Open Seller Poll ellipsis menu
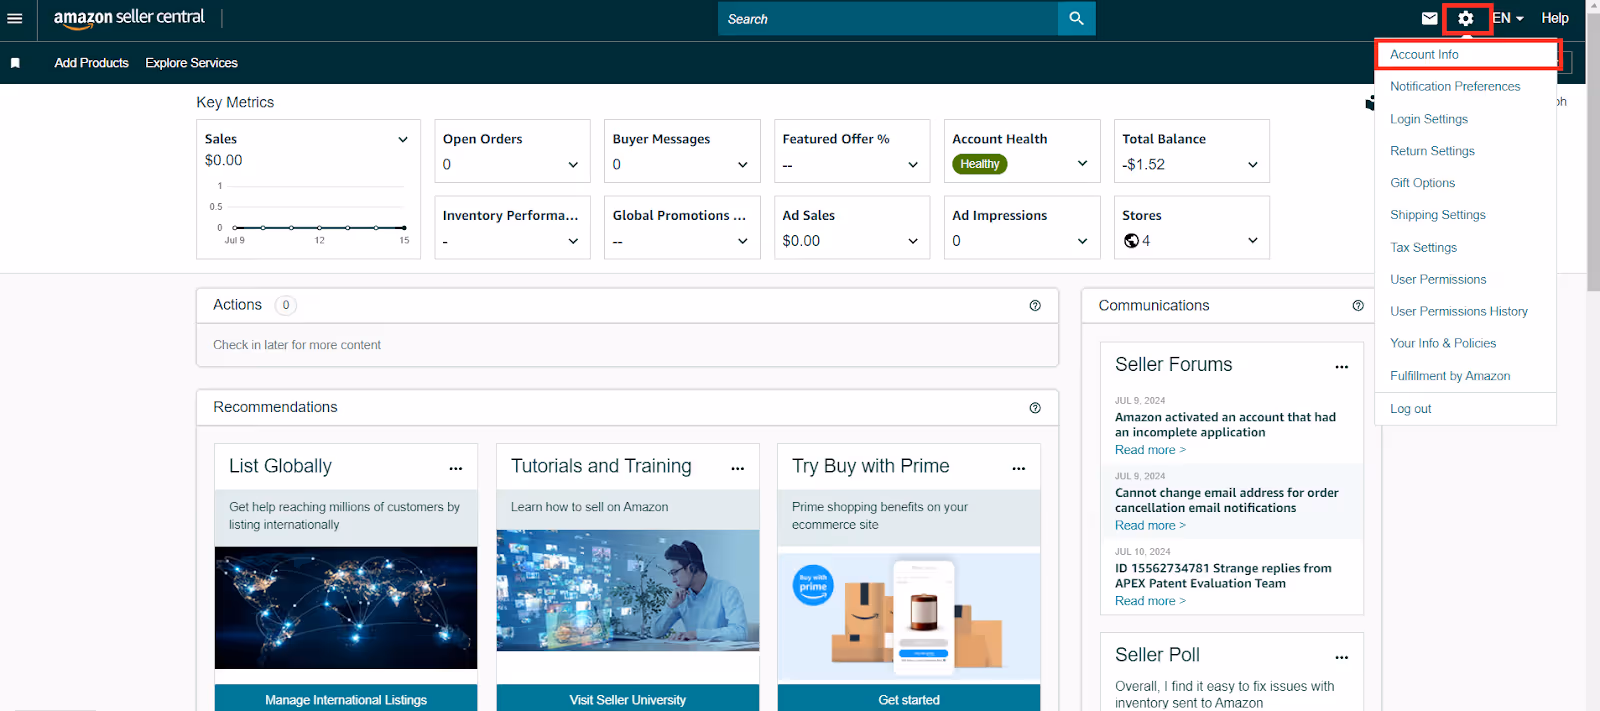 pos(1342,657)
